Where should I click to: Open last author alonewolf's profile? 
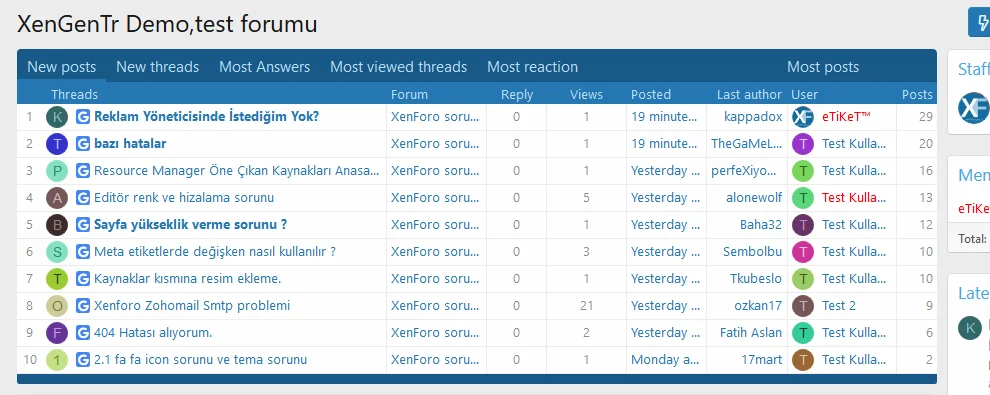coord(754,198)
